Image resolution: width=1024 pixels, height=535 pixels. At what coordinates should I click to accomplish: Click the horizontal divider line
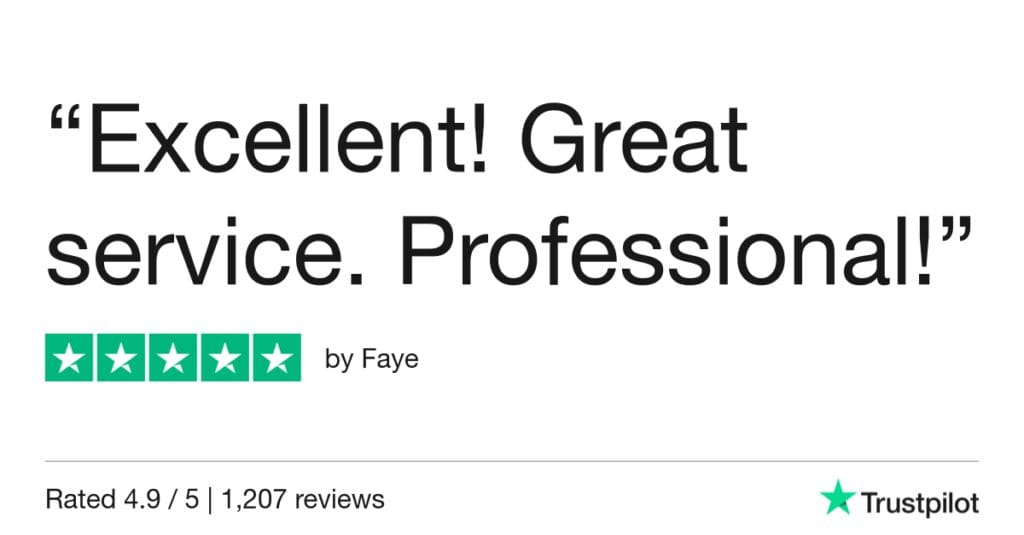[x=512, y=462]
